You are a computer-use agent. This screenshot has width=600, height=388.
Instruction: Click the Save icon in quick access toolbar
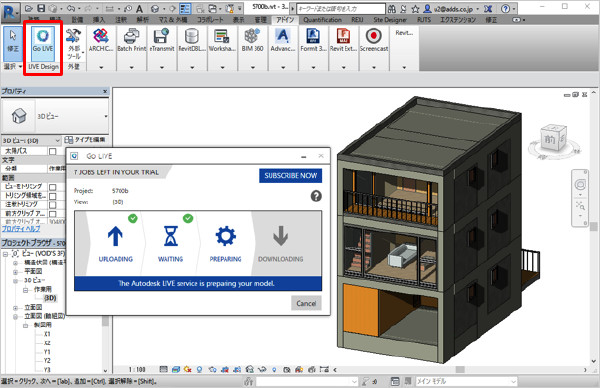click(41, 8)
